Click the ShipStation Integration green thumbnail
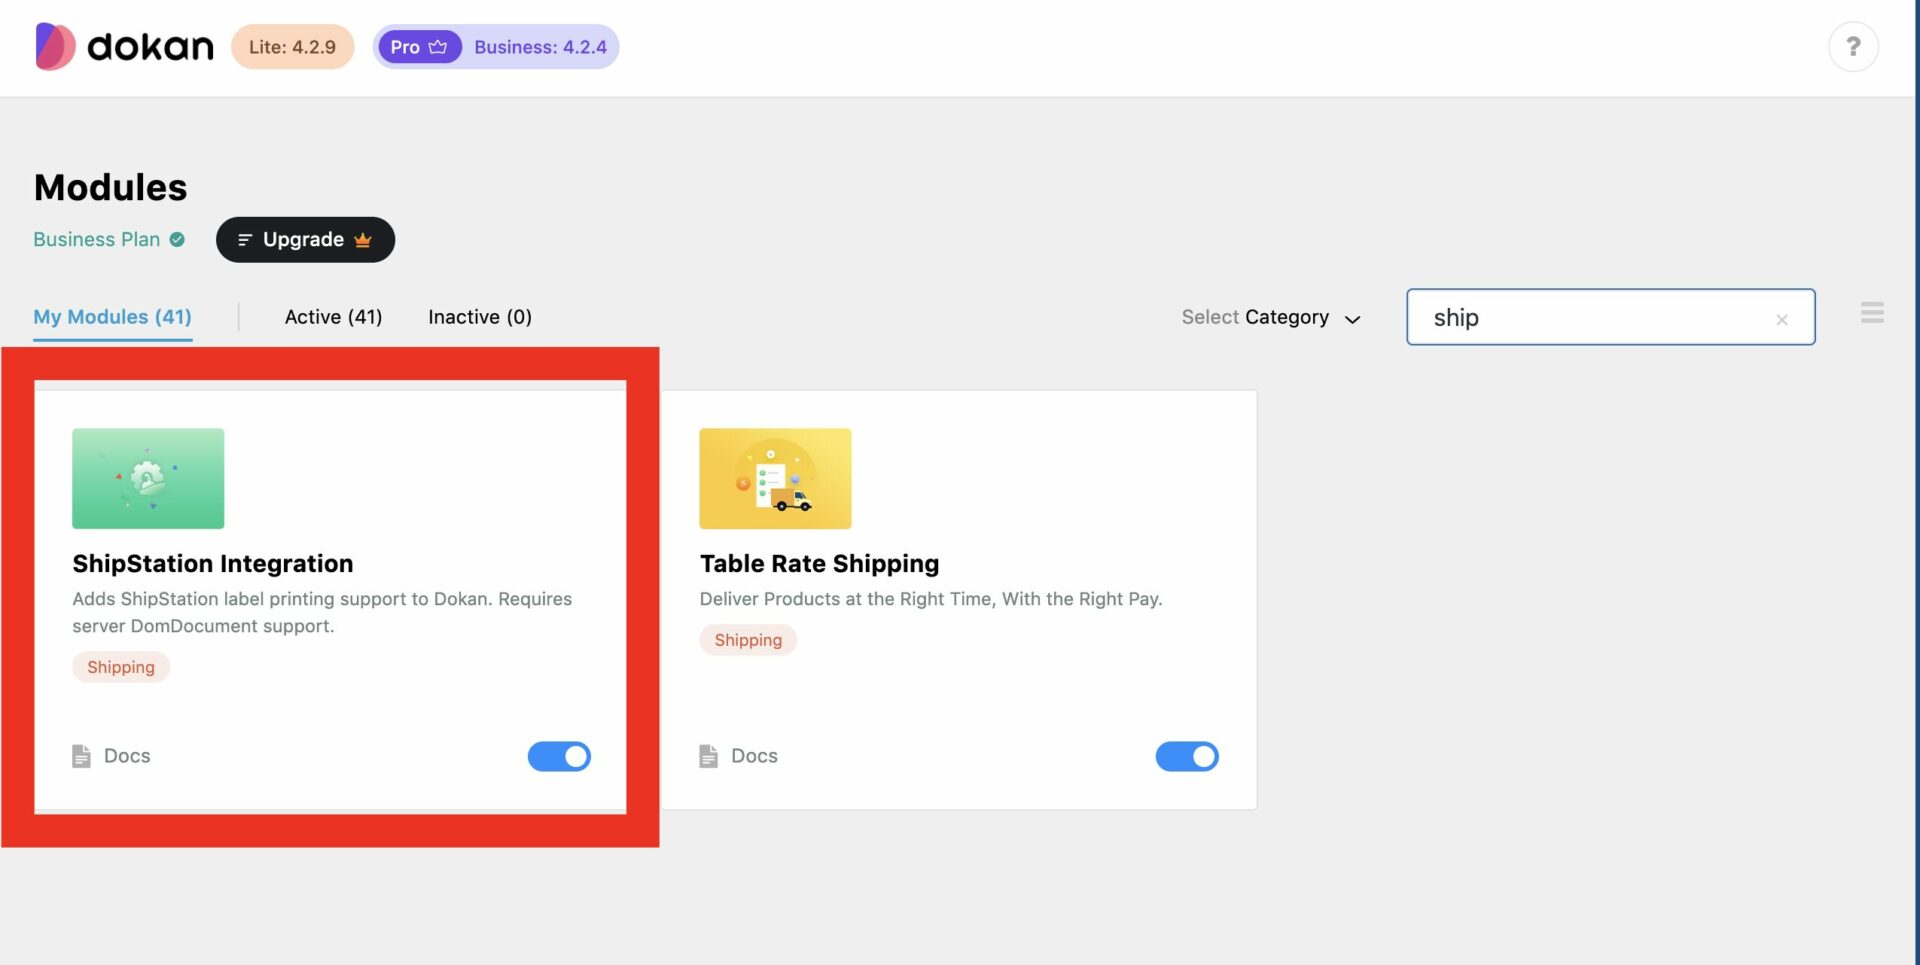Viewport: 1920px width, 965px height. 148,478
